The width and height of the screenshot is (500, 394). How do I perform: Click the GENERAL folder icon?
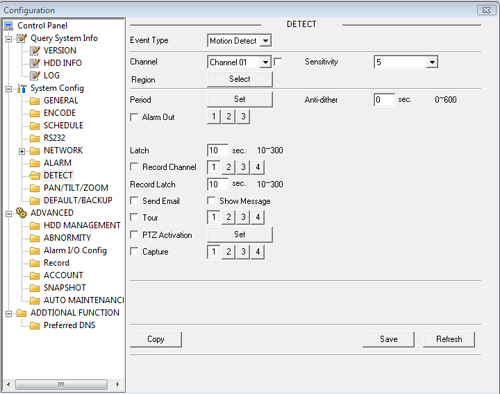35,101
